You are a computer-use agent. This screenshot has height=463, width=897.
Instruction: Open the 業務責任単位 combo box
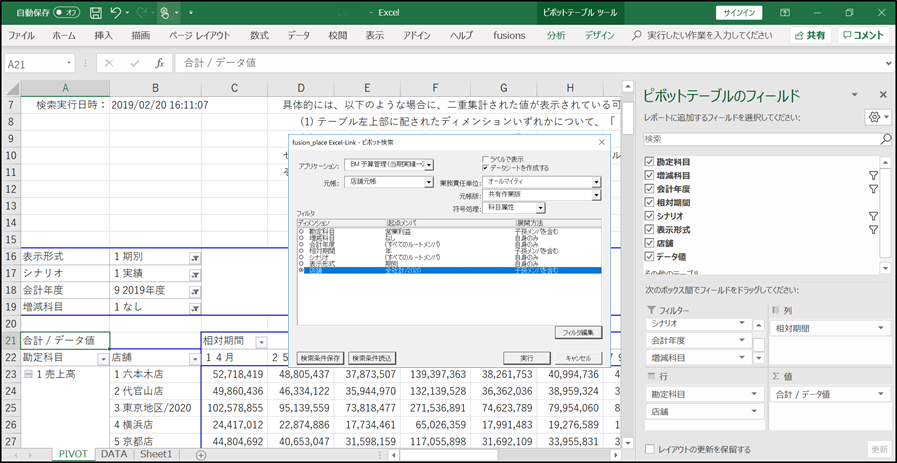pos(542,181)
